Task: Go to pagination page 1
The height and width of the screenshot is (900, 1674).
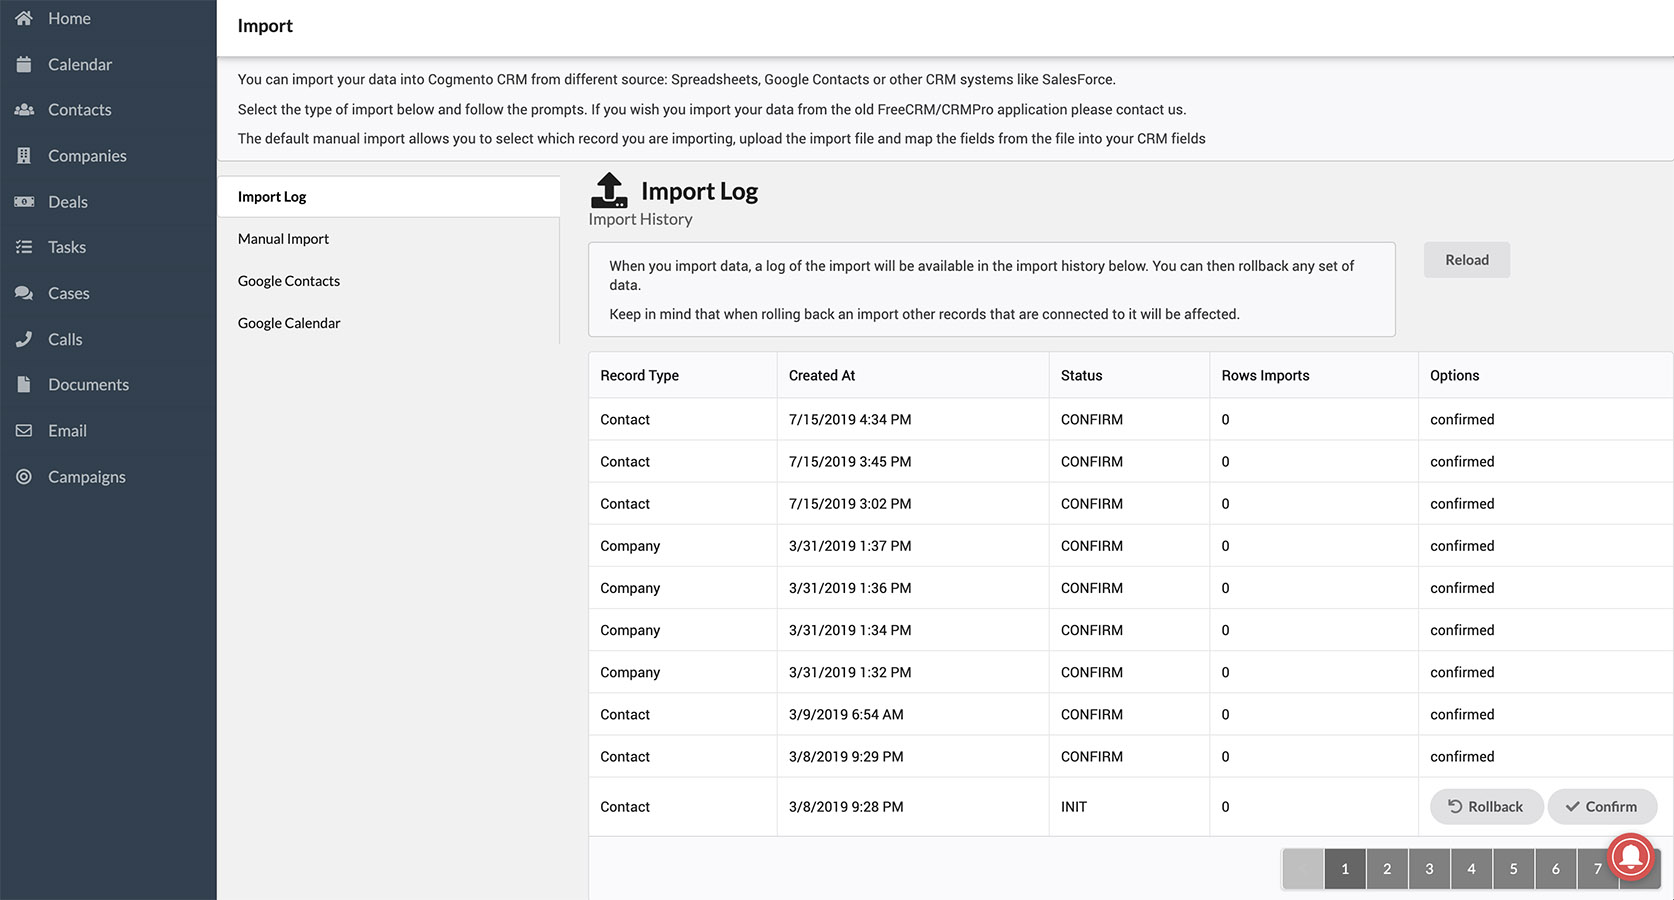Action: 1345,869
